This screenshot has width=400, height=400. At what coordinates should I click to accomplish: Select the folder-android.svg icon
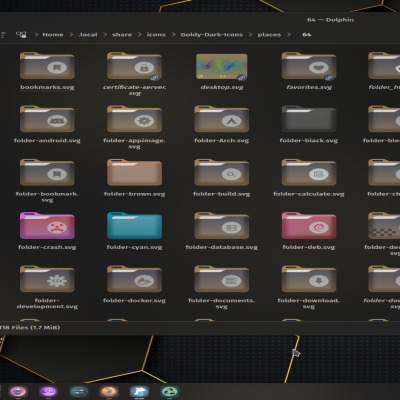pos(47,119)
